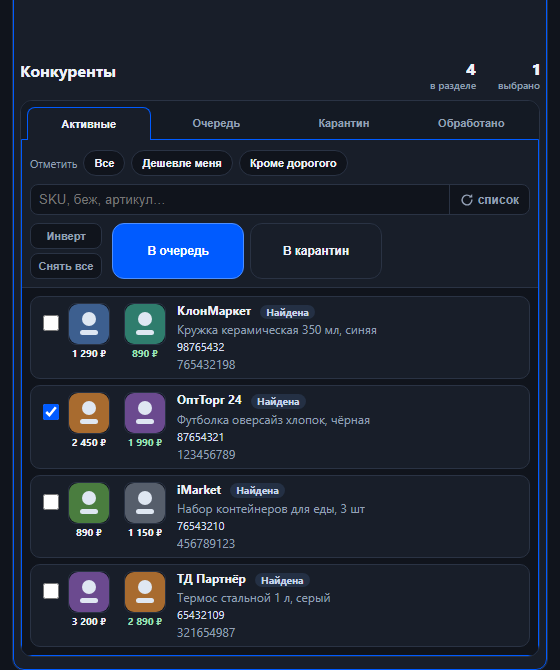560x670 pixels.
Task: Click Найдена badge next to КлонМаркет
Action: 287,312
